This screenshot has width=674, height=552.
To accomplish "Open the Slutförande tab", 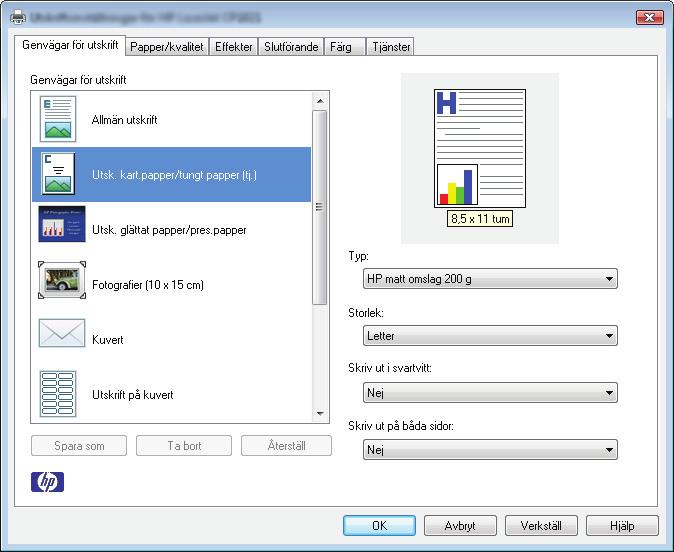I will tap(291, 47).
